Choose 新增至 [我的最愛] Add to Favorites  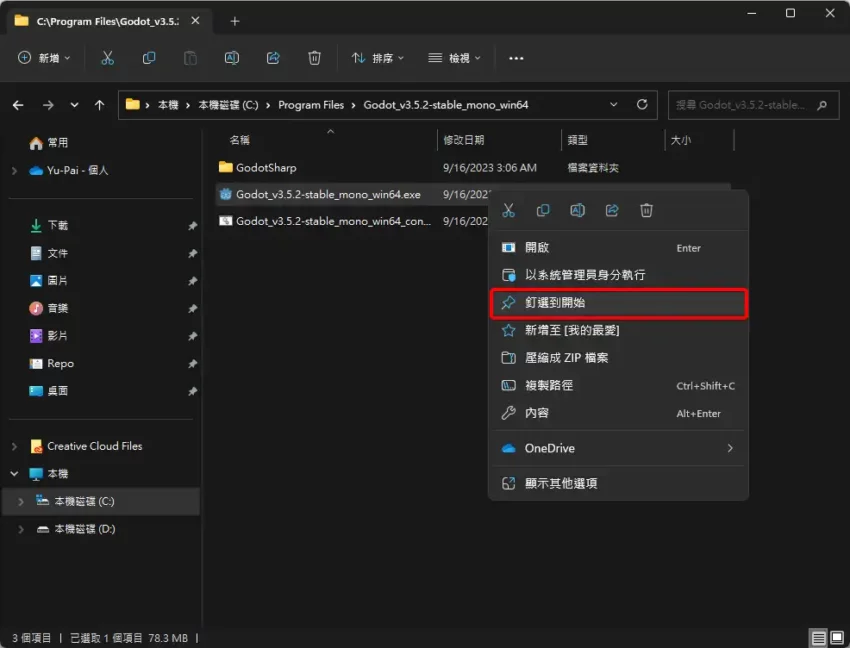[x=619, y=330]
